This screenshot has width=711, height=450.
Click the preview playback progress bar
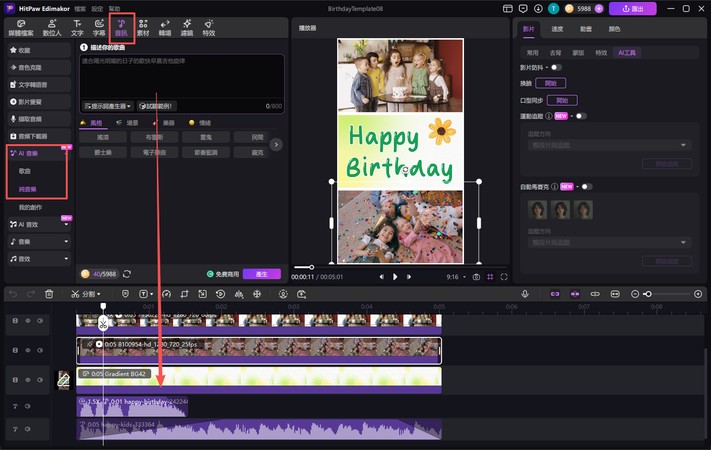[399, 267]
